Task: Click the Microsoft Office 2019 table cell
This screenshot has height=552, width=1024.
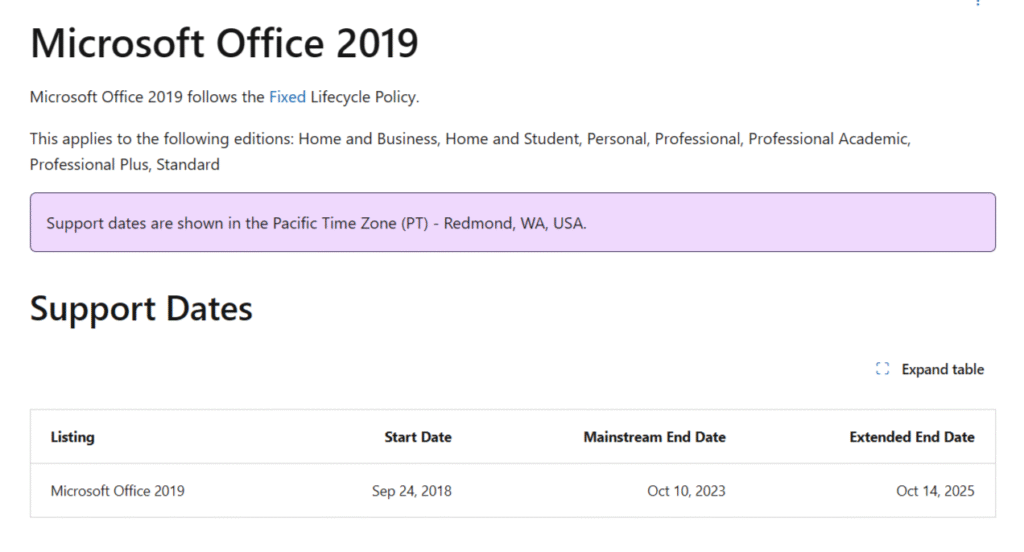Action: click(118, 491)
